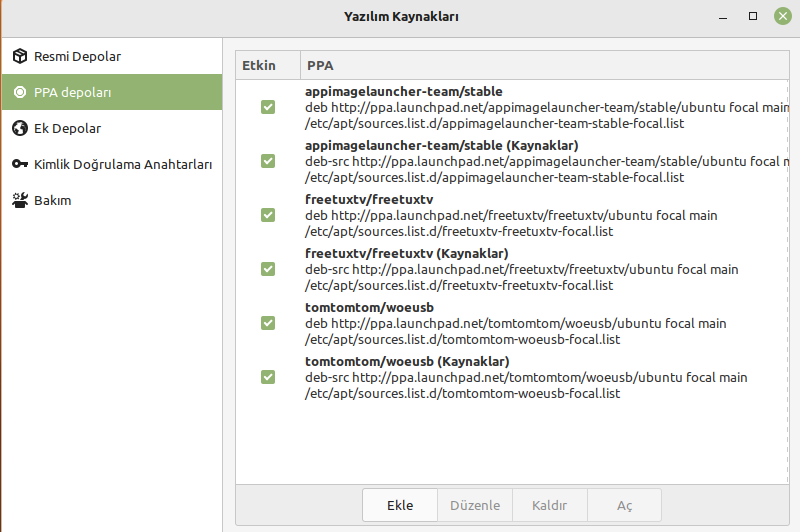This screenshot has width=800, height=532.
Task: Click the Kimlik Doğrulama Anahtarları key icon
Action: (20, 164)
